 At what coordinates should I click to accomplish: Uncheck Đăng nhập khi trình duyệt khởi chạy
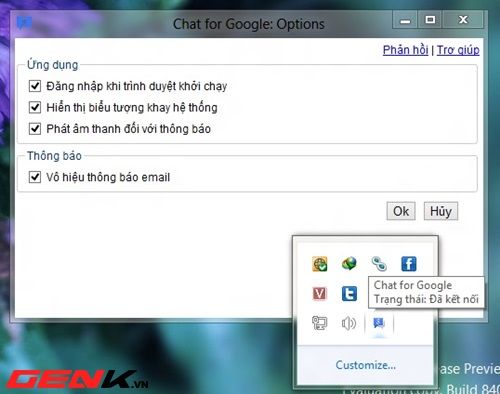pyautogui.click(x=35, y=86)
